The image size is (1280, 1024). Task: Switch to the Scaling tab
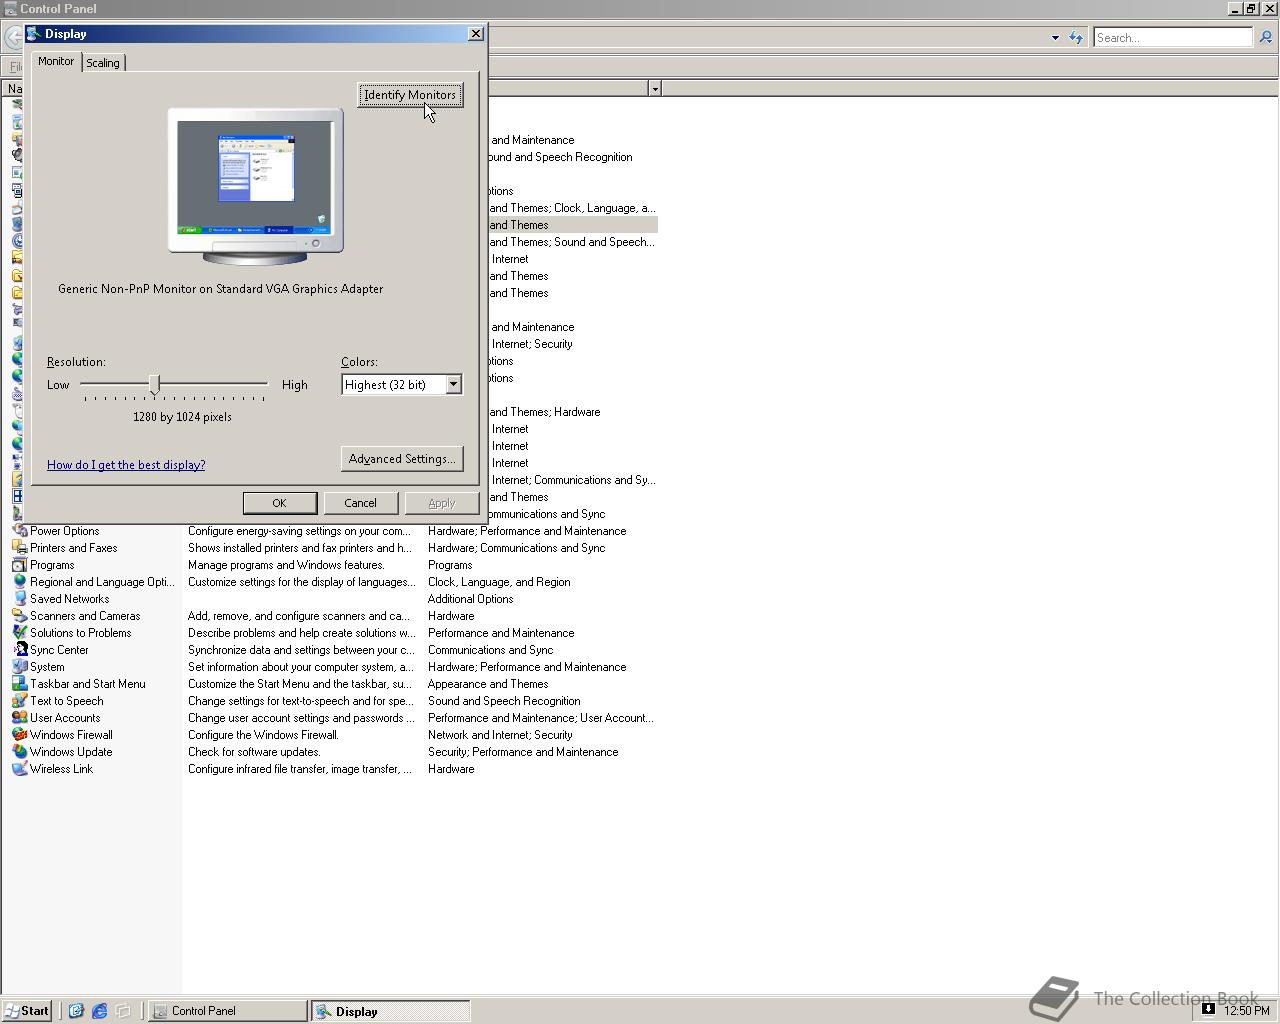(x=102, y=63)
